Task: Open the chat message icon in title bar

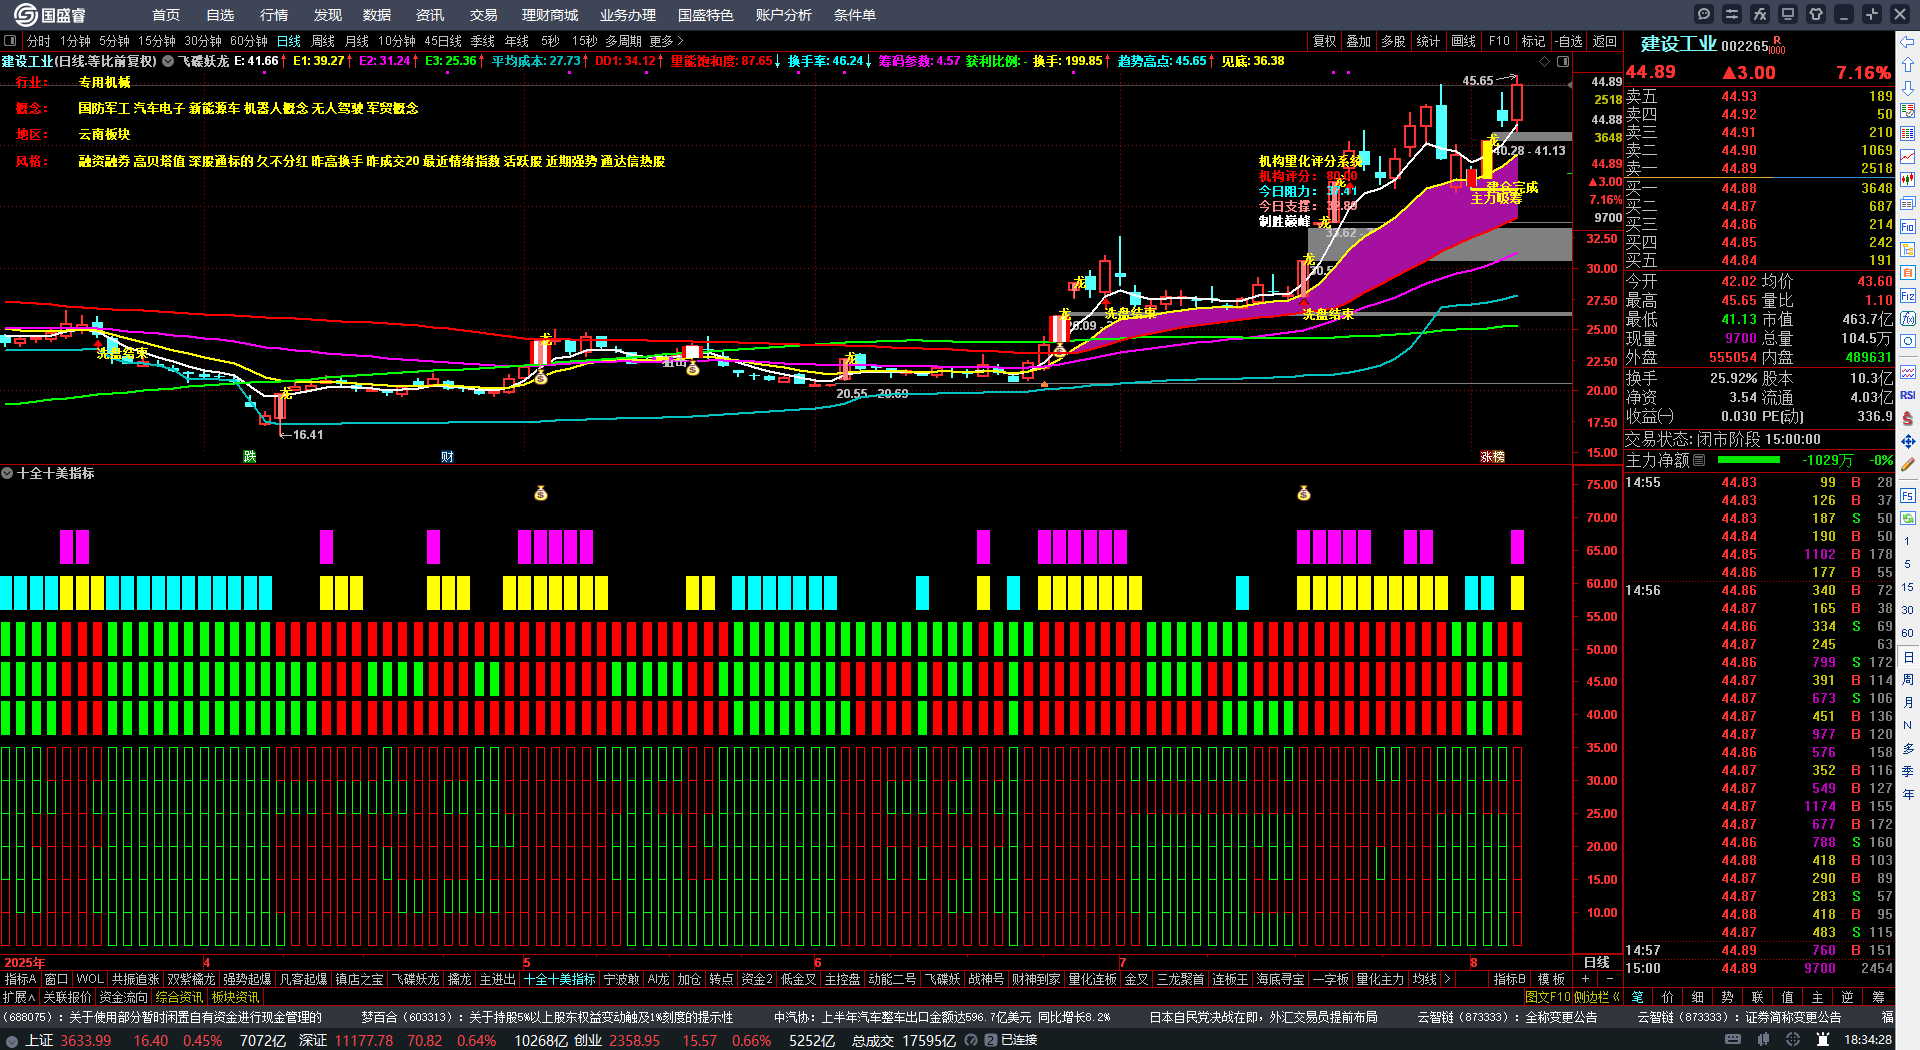Action: click(x=1704, y=14)
